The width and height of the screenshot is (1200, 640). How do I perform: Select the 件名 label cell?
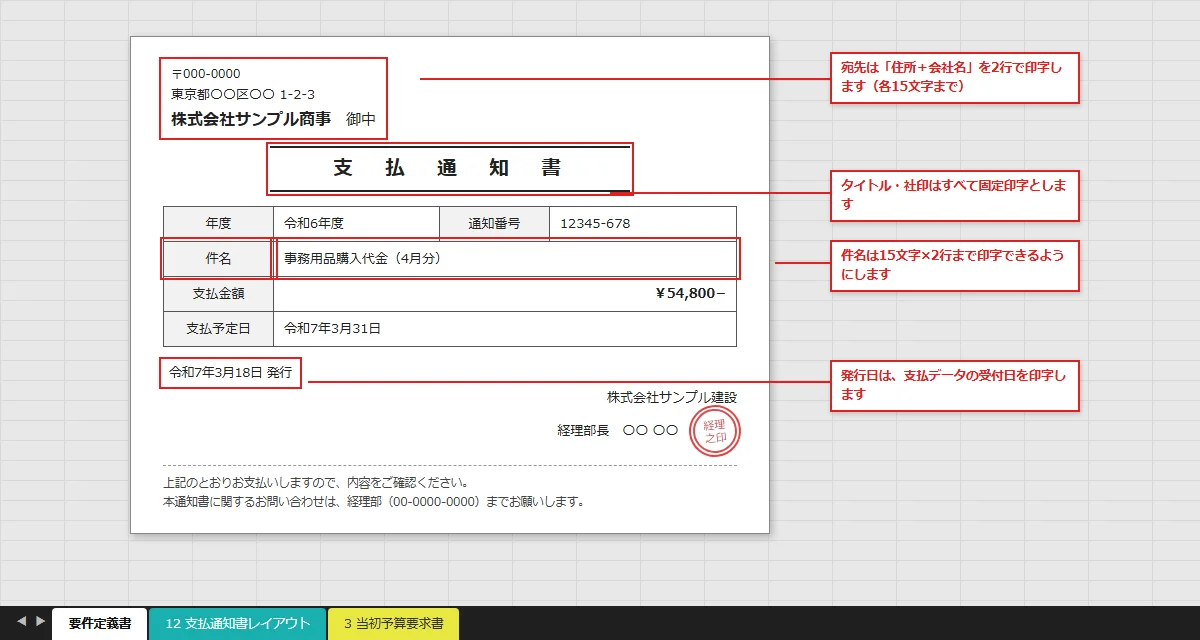[x=218, y=258]
